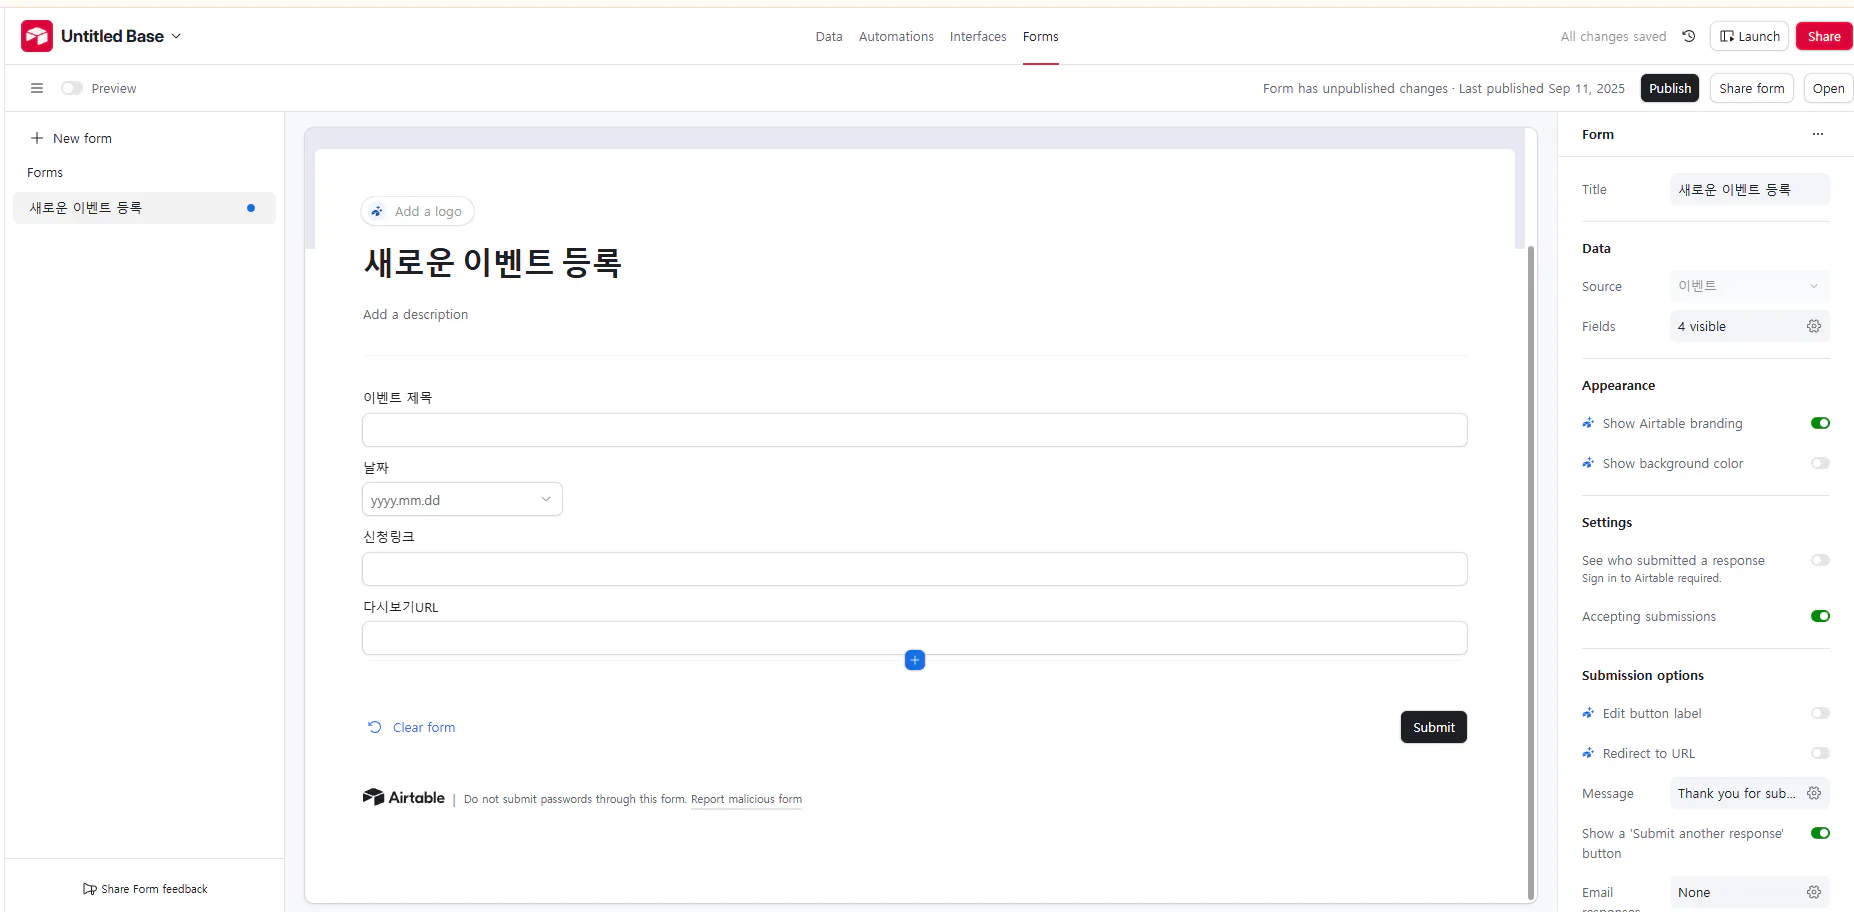The image size is (1854, 912).
Task: Click premium icon beside Show background color
Action: (1588, 463)
